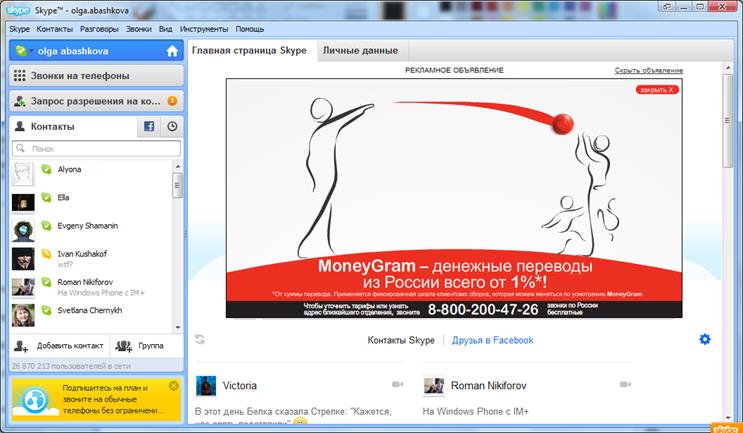743x433 pixels.
Task: Click Victoria's avatar in the feed
Action: 206,386
